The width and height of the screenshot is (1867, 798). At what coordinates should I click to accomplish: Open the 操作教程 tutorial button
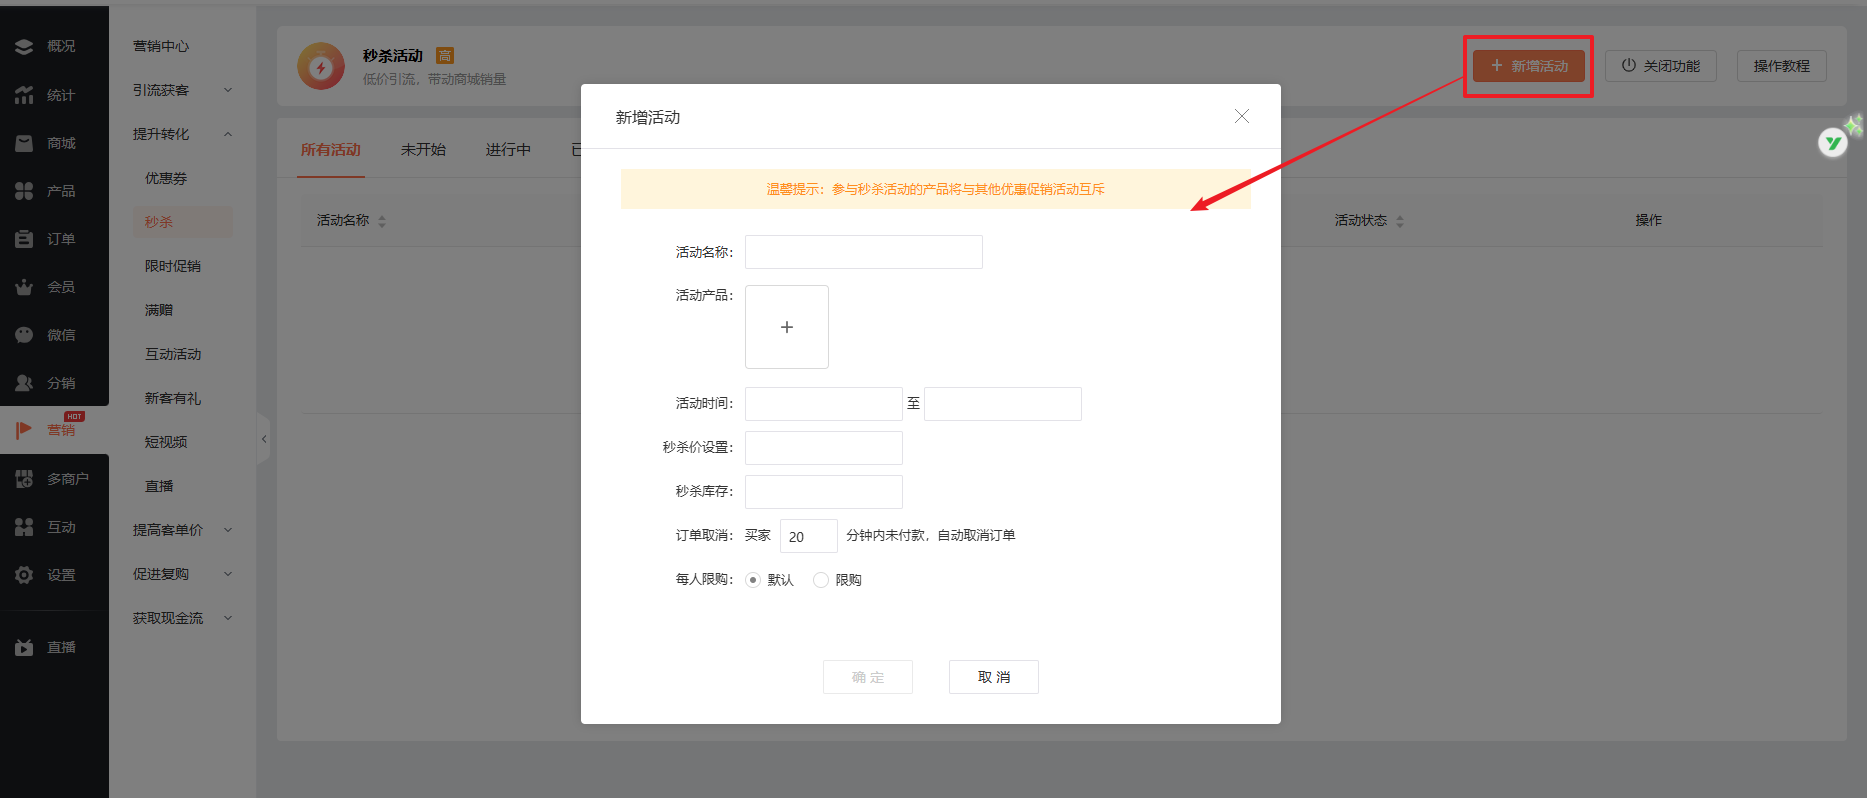1782,66
